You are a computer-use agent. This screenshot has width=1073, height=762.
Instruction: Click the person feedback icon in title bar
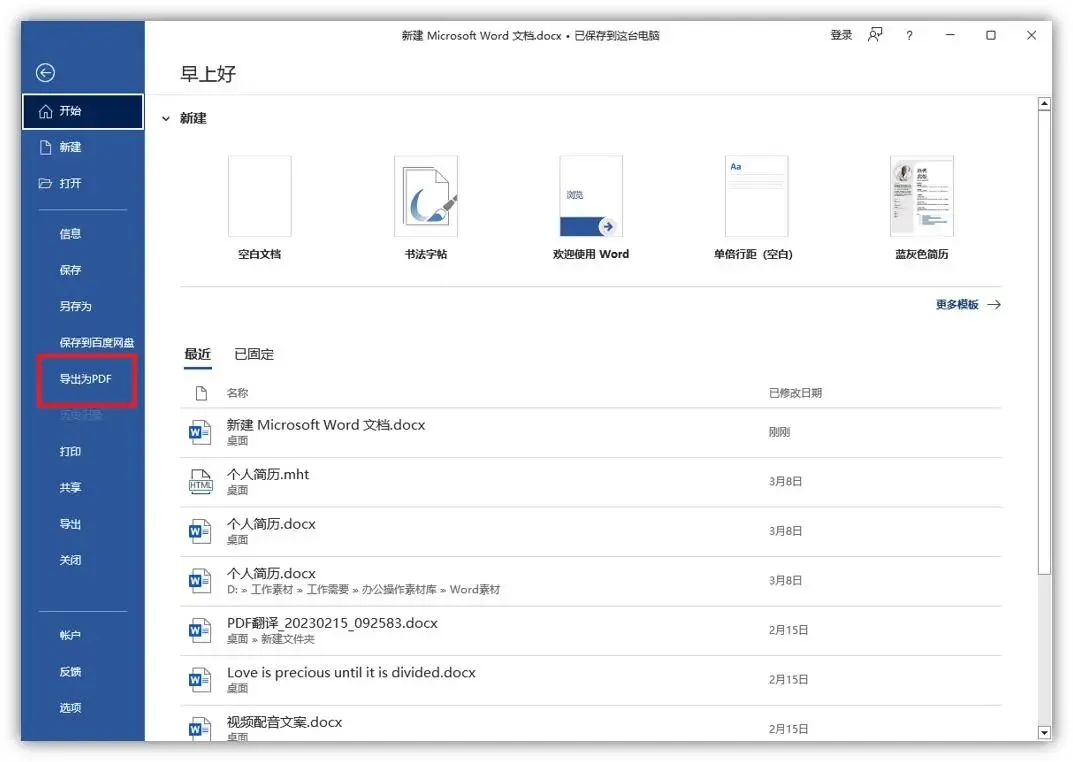tap(875, 35)
